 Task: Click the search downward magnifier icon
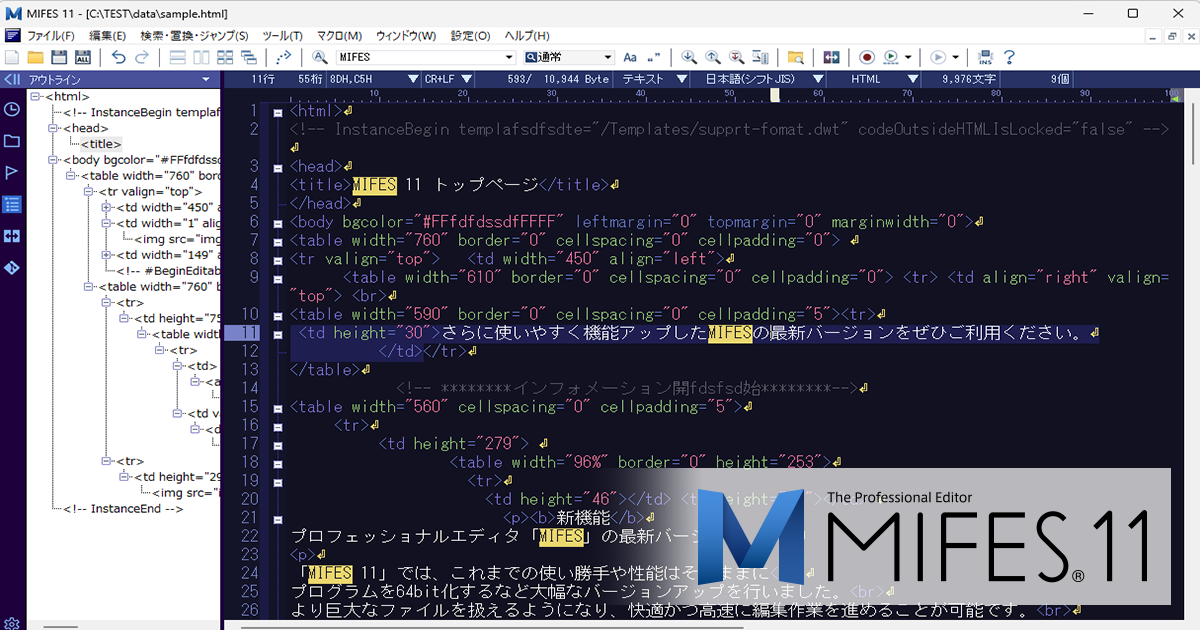pyautogui.click(x=689, y=57)
